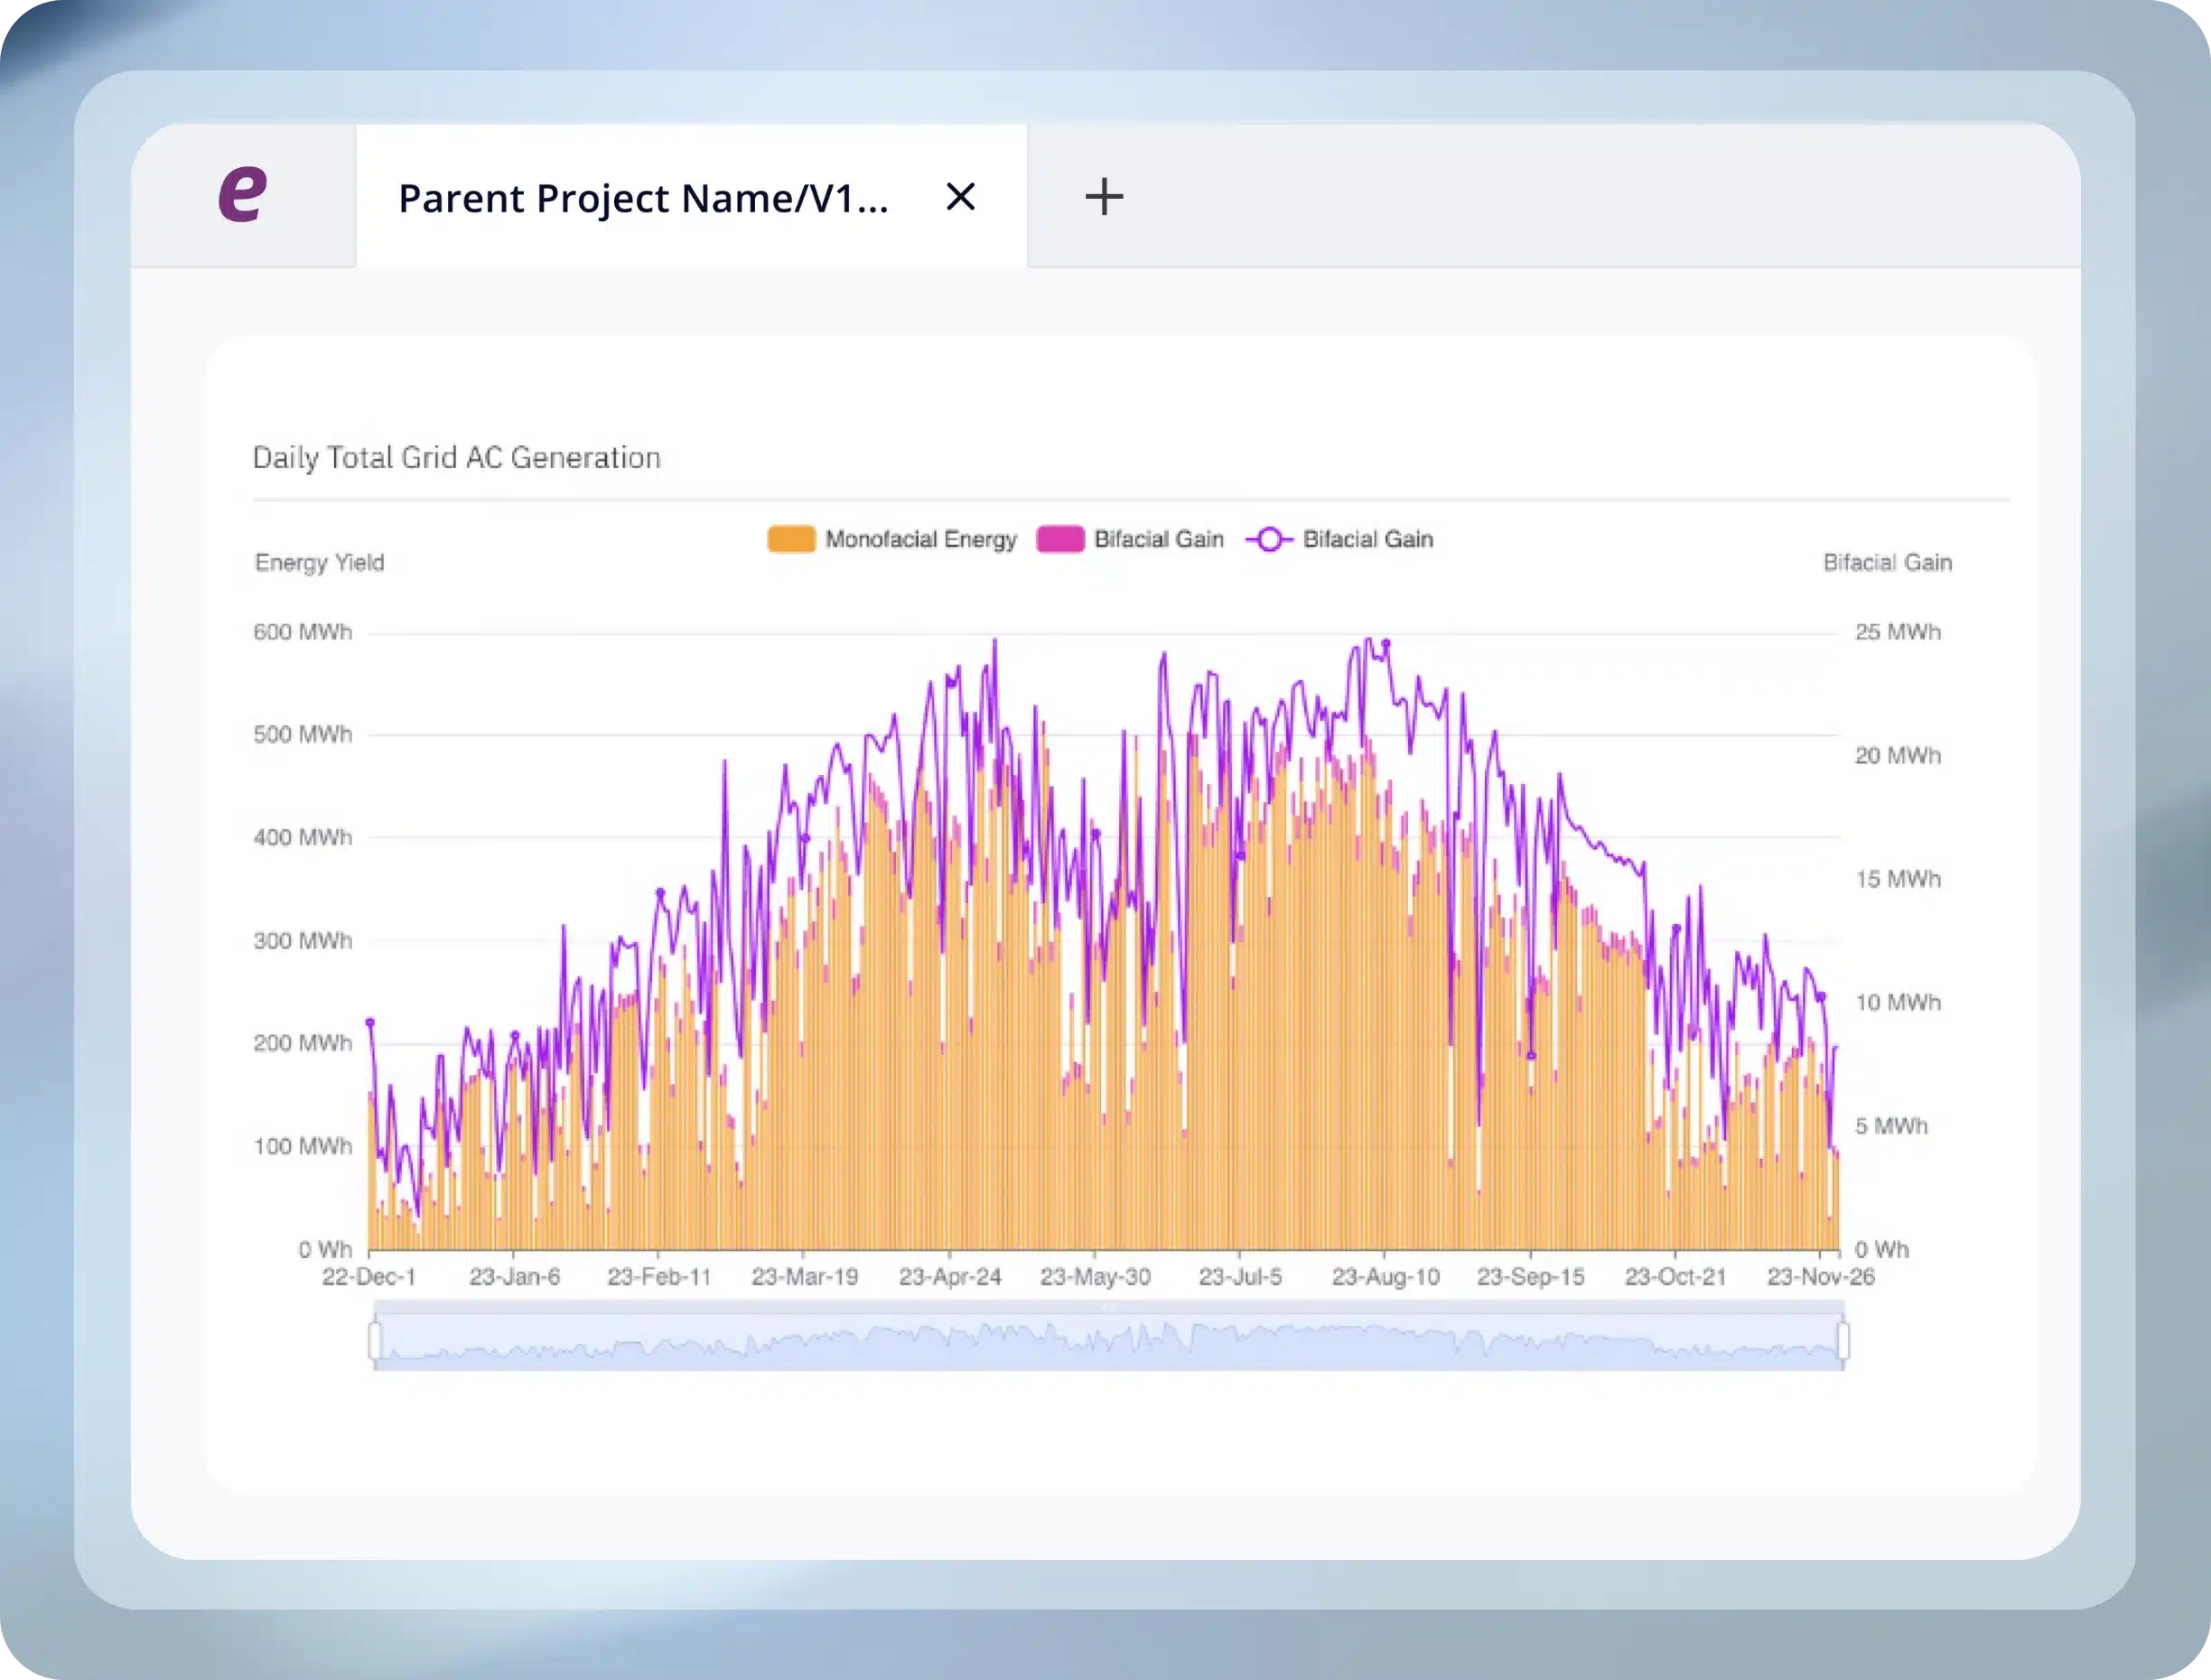The width and height of the screenshot is (2211, 1680).
Task: Click the purple e logo icon
Action: 243,194
